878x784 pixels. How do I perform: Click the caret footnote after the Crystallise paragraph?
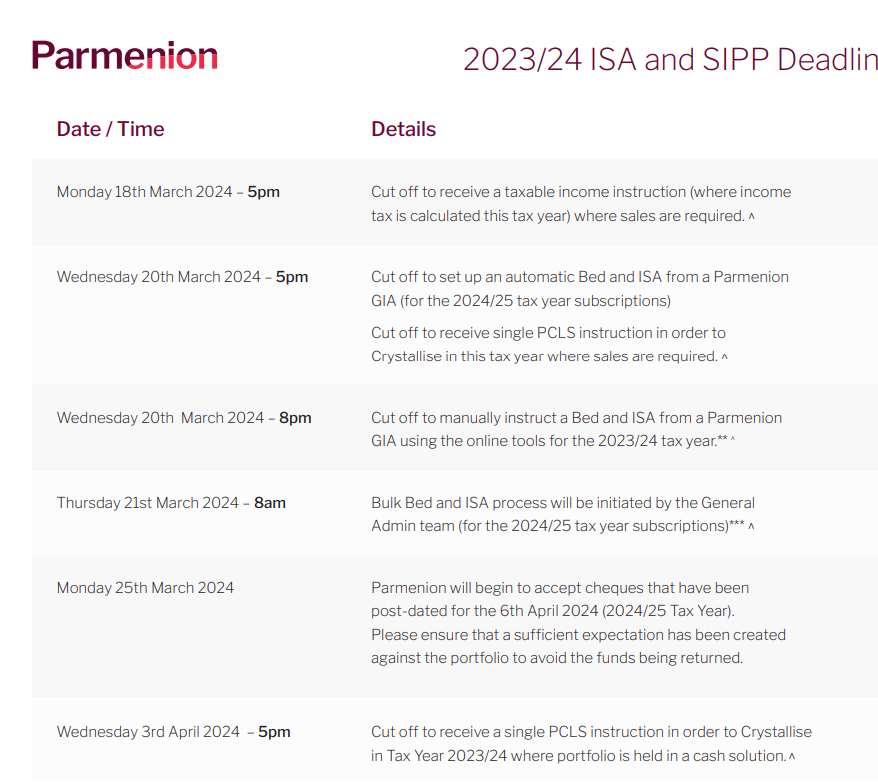(725, 357)
